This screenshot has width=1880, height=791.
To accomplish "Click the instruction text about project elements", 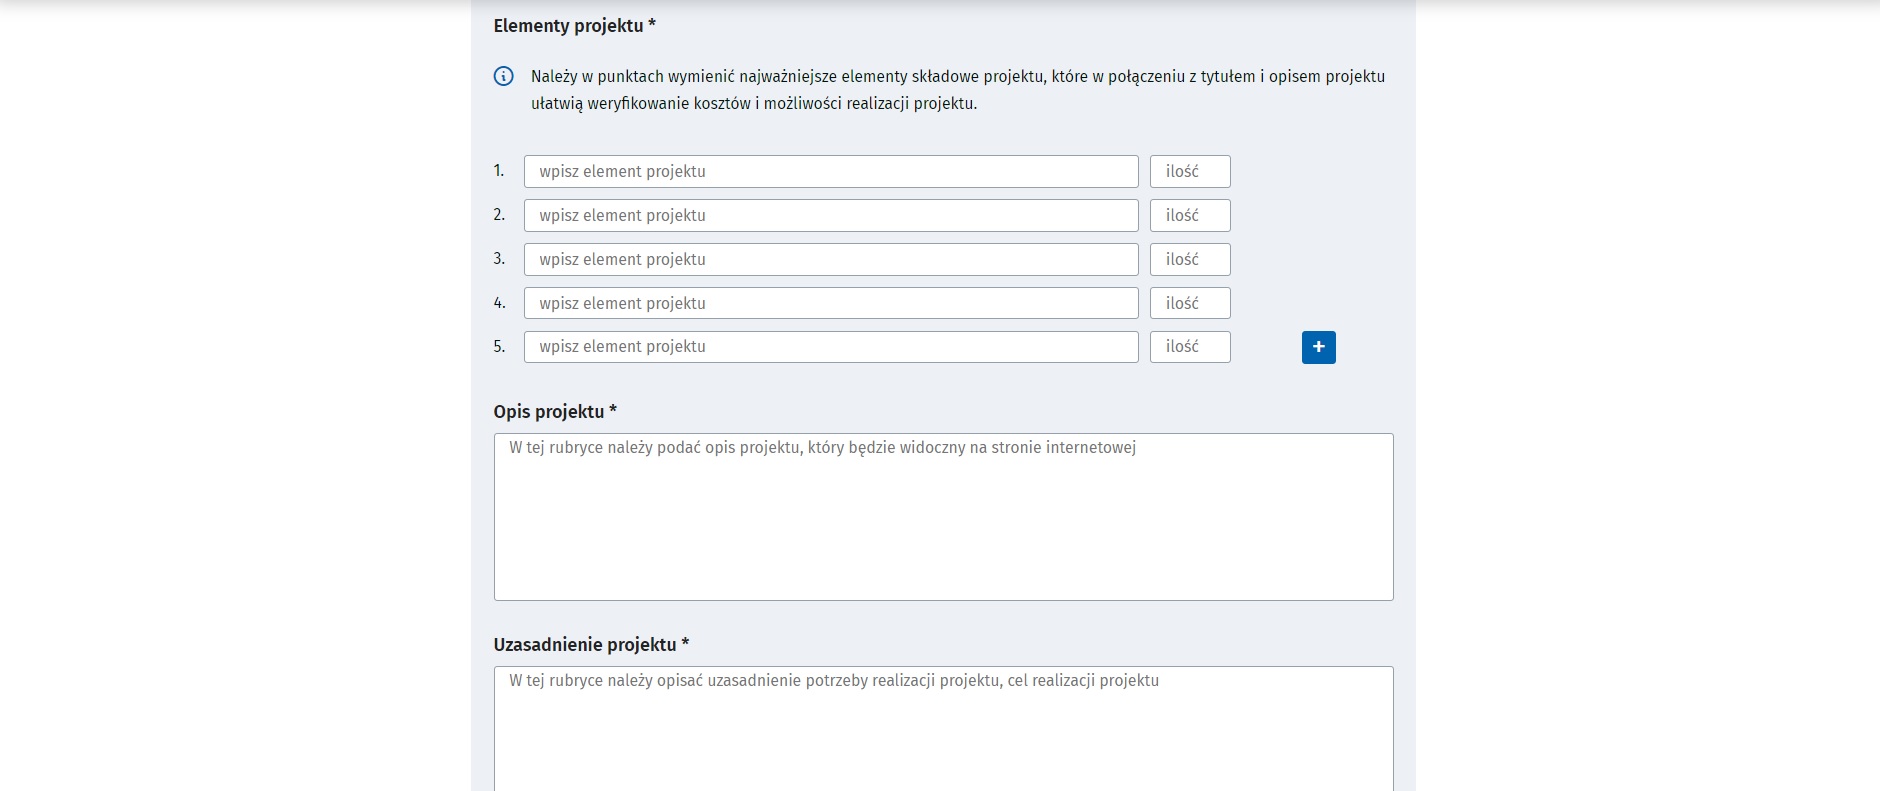I will click(958, 90).
